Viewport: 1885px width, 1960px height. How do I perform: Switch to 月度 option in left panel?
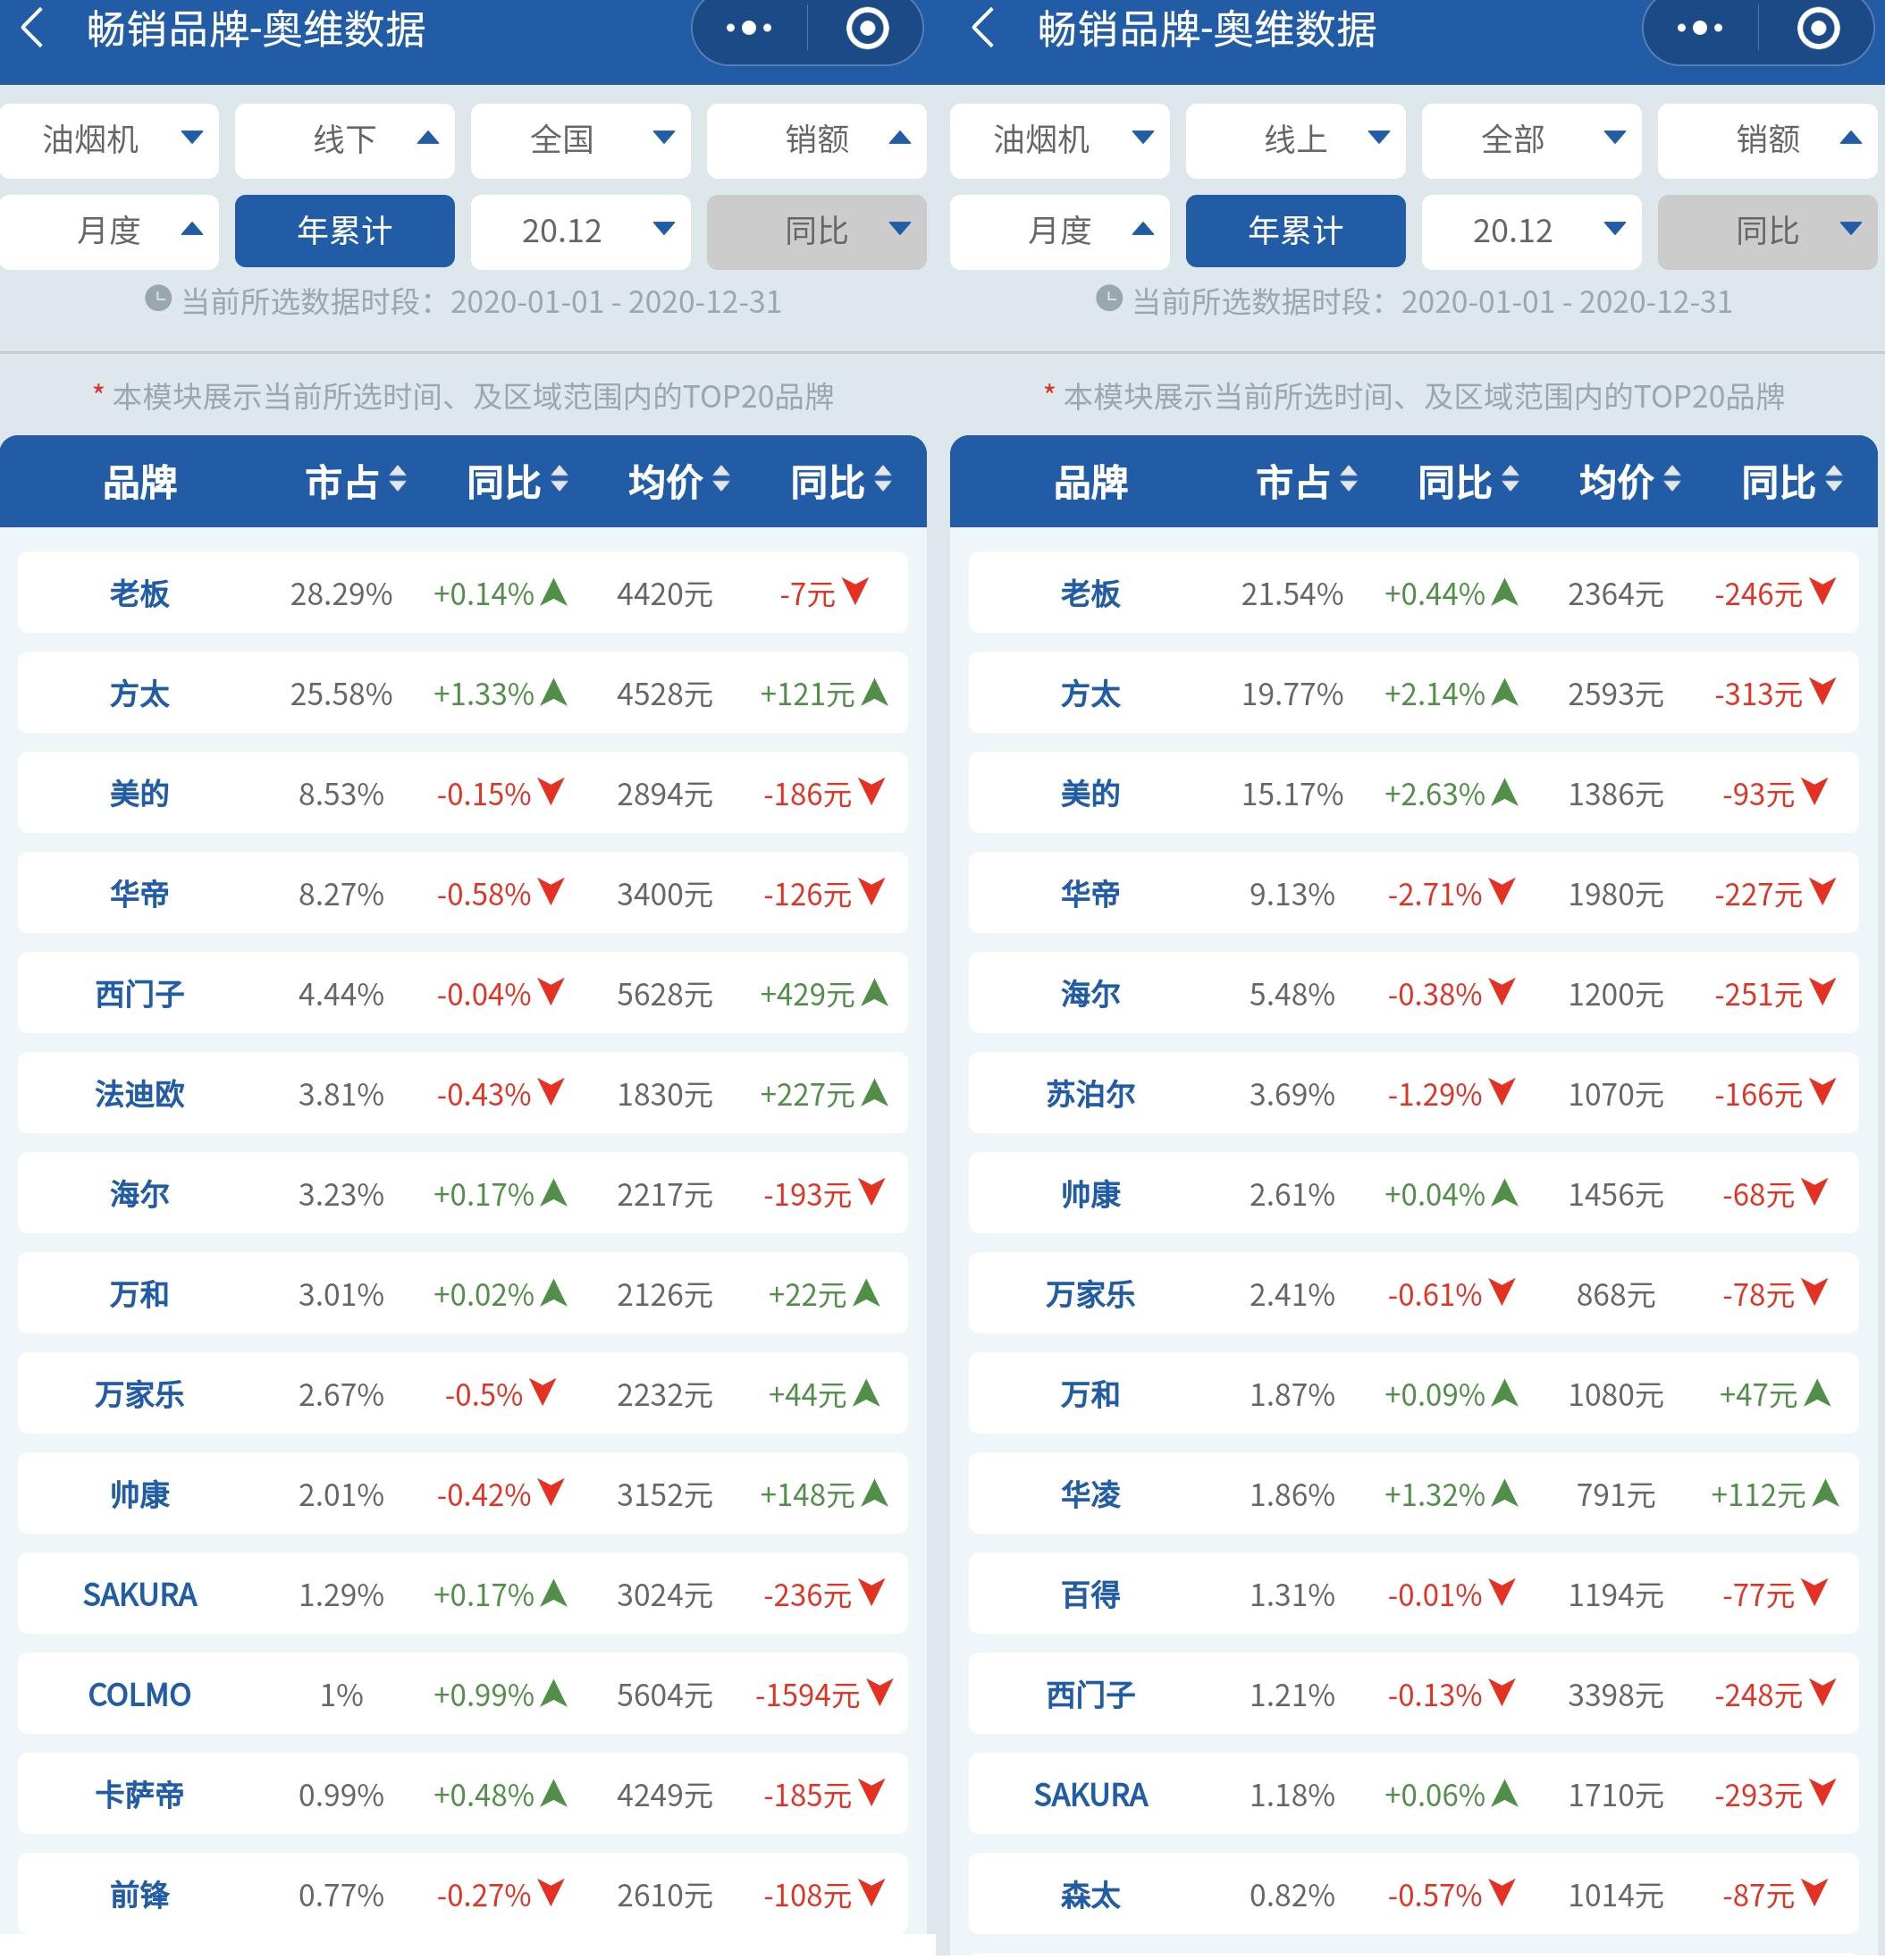click(x=109, y=231)
